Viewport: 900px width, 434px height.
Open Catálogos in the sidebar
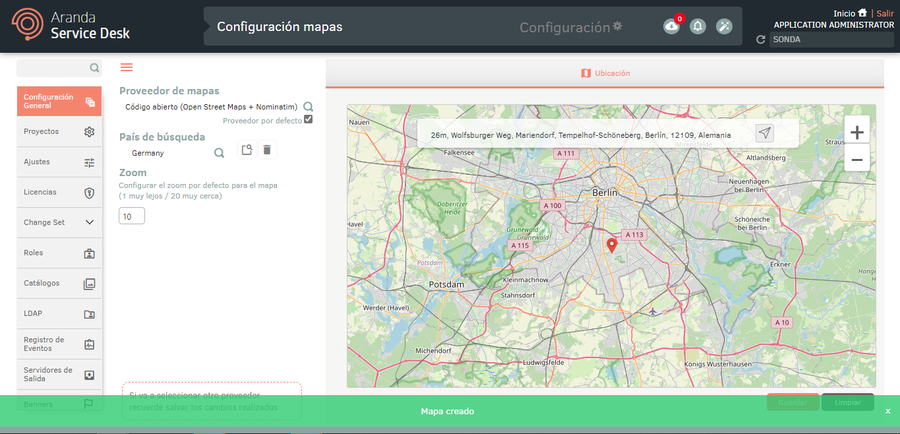tap(59, 283)
